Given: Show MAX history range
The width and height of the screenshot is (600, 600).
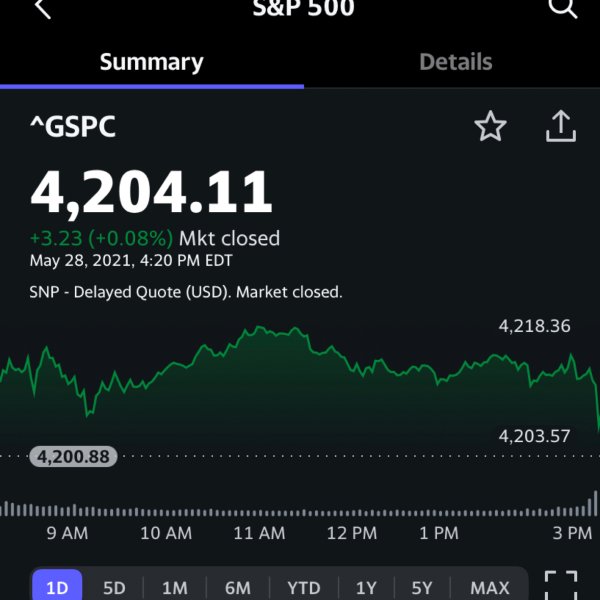Looking at the screenshot, I should pyautogui.click(x=490, y=587).
